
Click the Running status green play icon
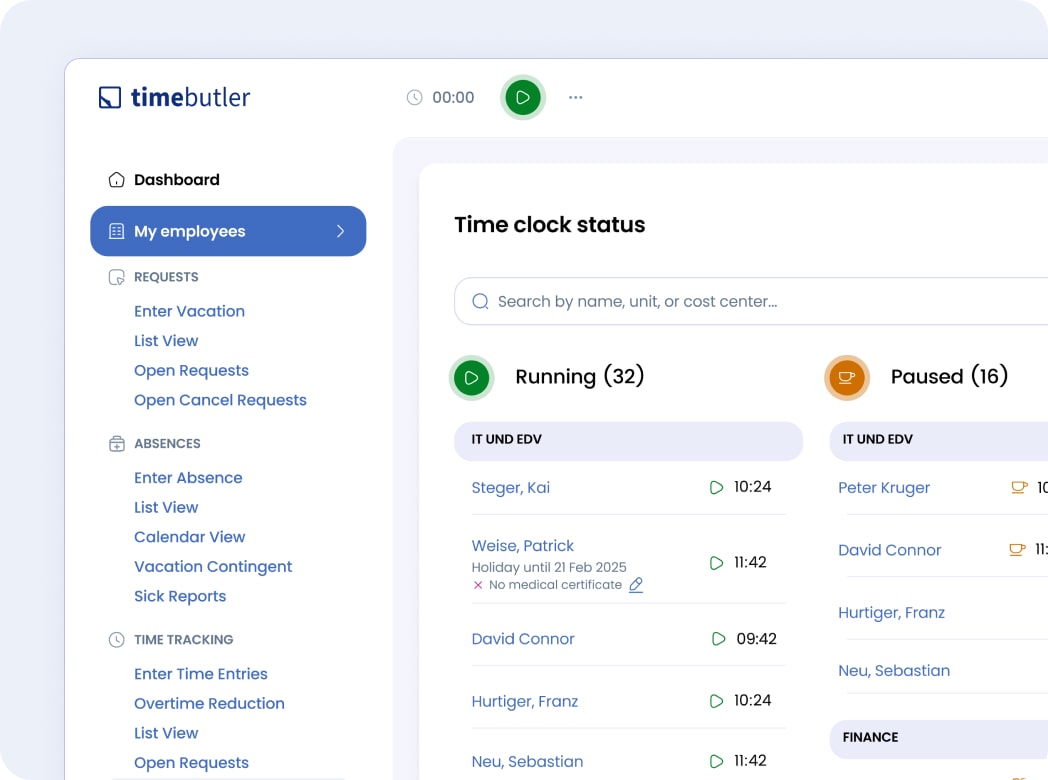(471, 378)
